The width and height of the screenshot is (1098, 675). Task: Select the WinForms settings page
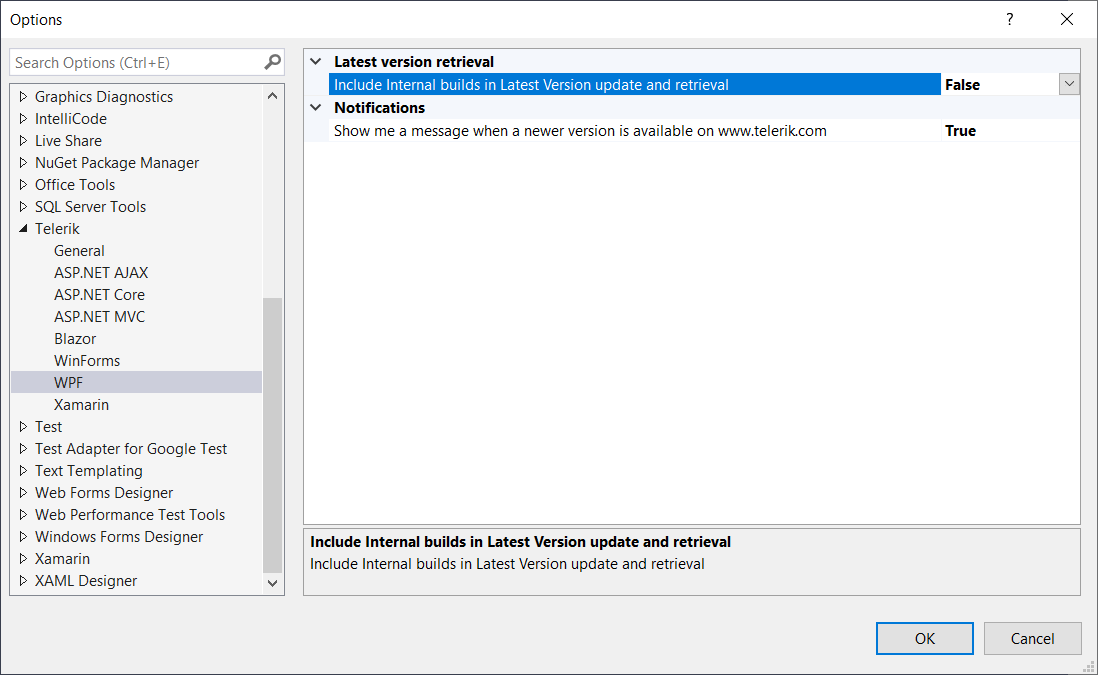pyautogui.click(x=85, y=360)
